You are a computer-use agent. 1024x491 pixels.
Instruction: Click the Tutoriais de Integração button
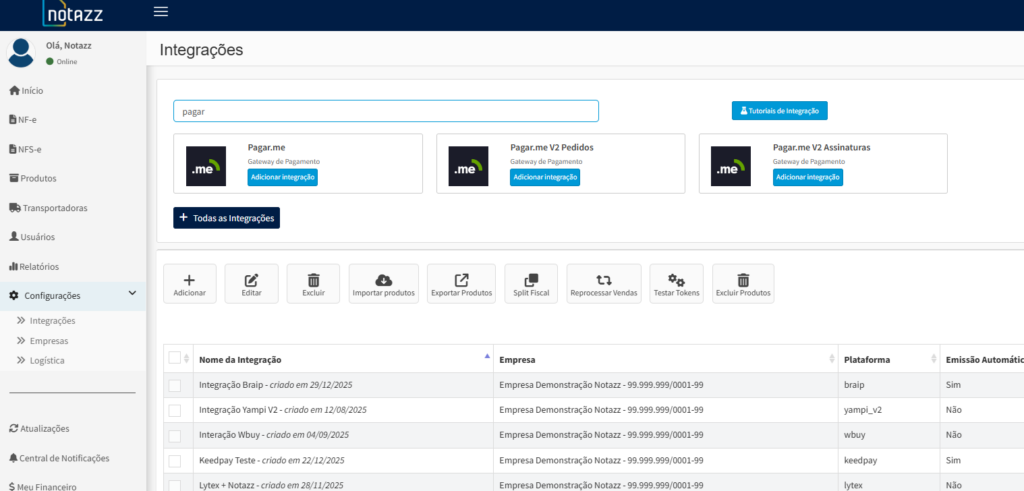[x=779, y=111]
